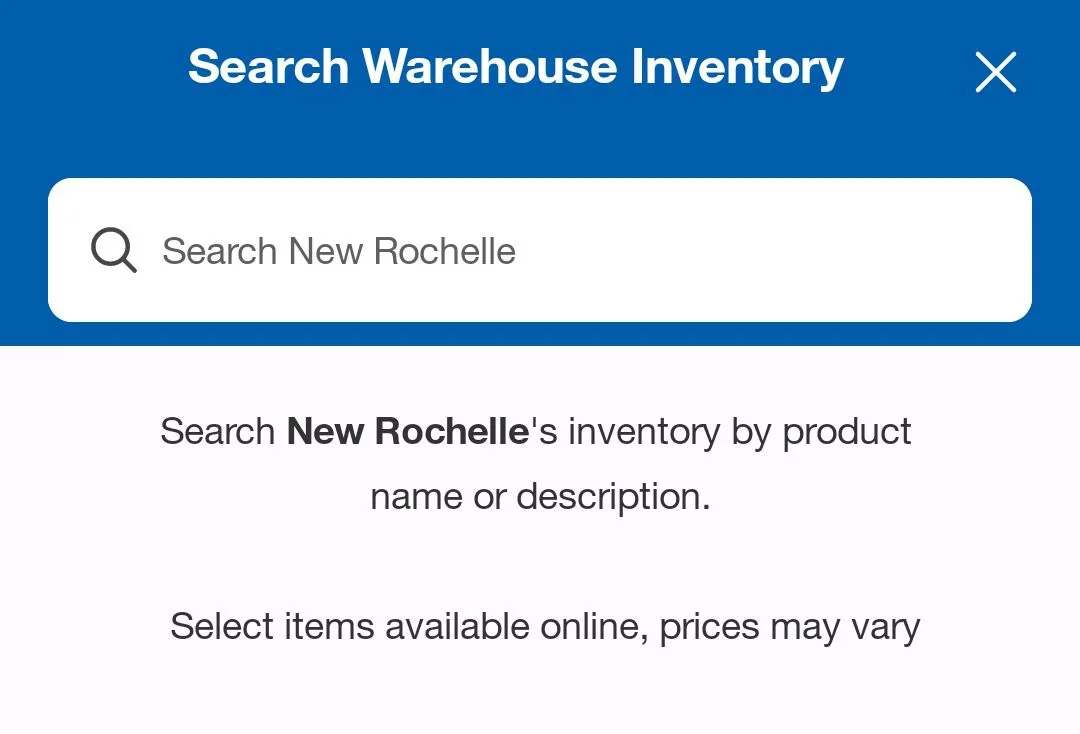This screenshot has width=1080, height=734.
Task: Click the empty right side of search box
Action: coord(850,250)
